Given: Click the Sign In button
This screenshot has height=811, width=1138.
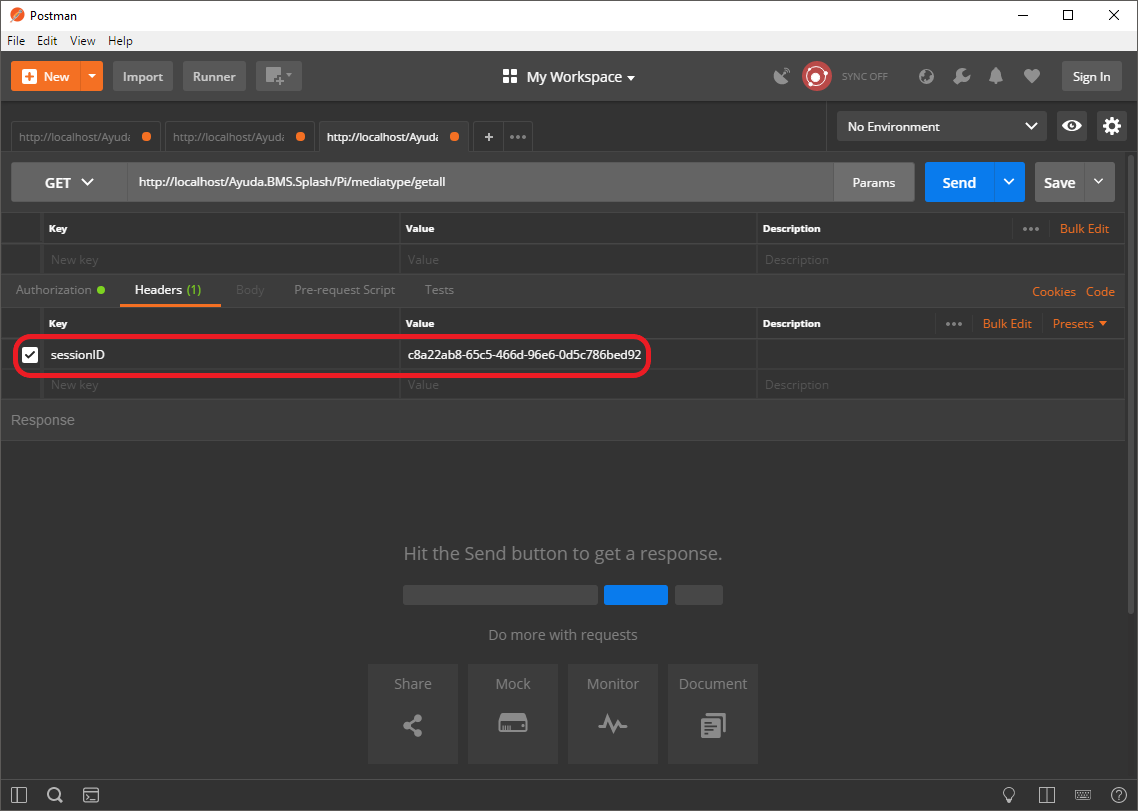Looking at the screenshot, I should (1092, 76).
